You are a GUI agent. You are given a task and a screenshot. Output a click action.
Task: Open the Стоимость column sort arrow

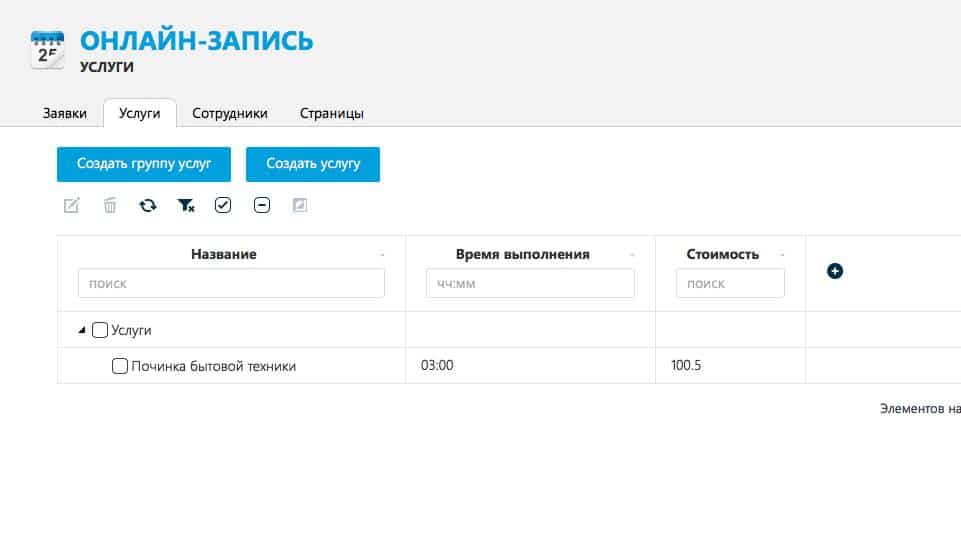coord(782,255)
